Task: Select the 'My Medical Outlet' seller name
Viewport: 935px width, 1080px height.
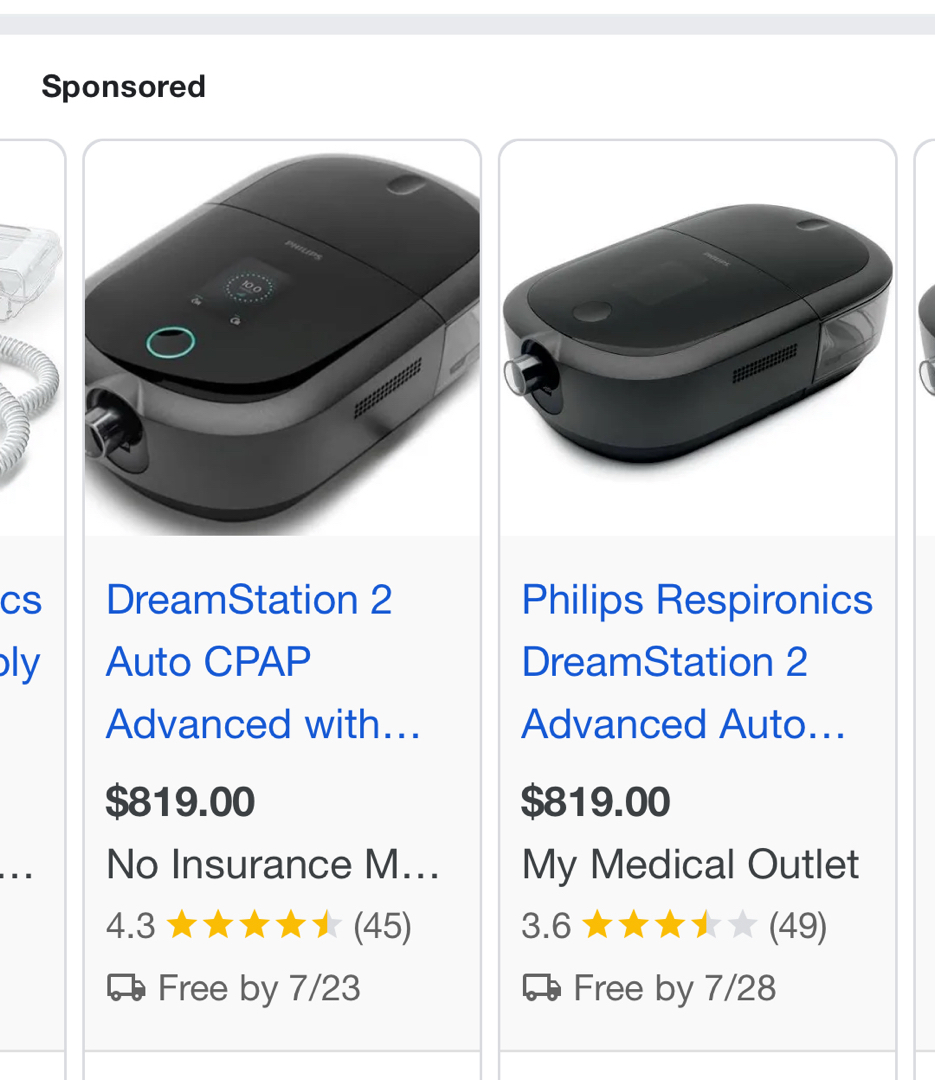Action: (690, 864)
